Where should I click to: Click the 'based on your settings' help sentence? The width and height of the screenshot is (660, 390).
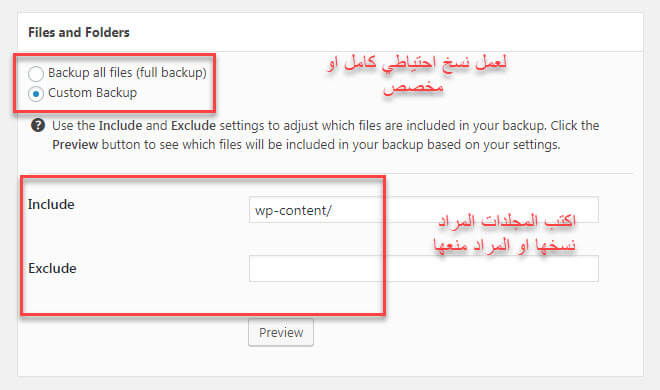[x=494, y=145]
